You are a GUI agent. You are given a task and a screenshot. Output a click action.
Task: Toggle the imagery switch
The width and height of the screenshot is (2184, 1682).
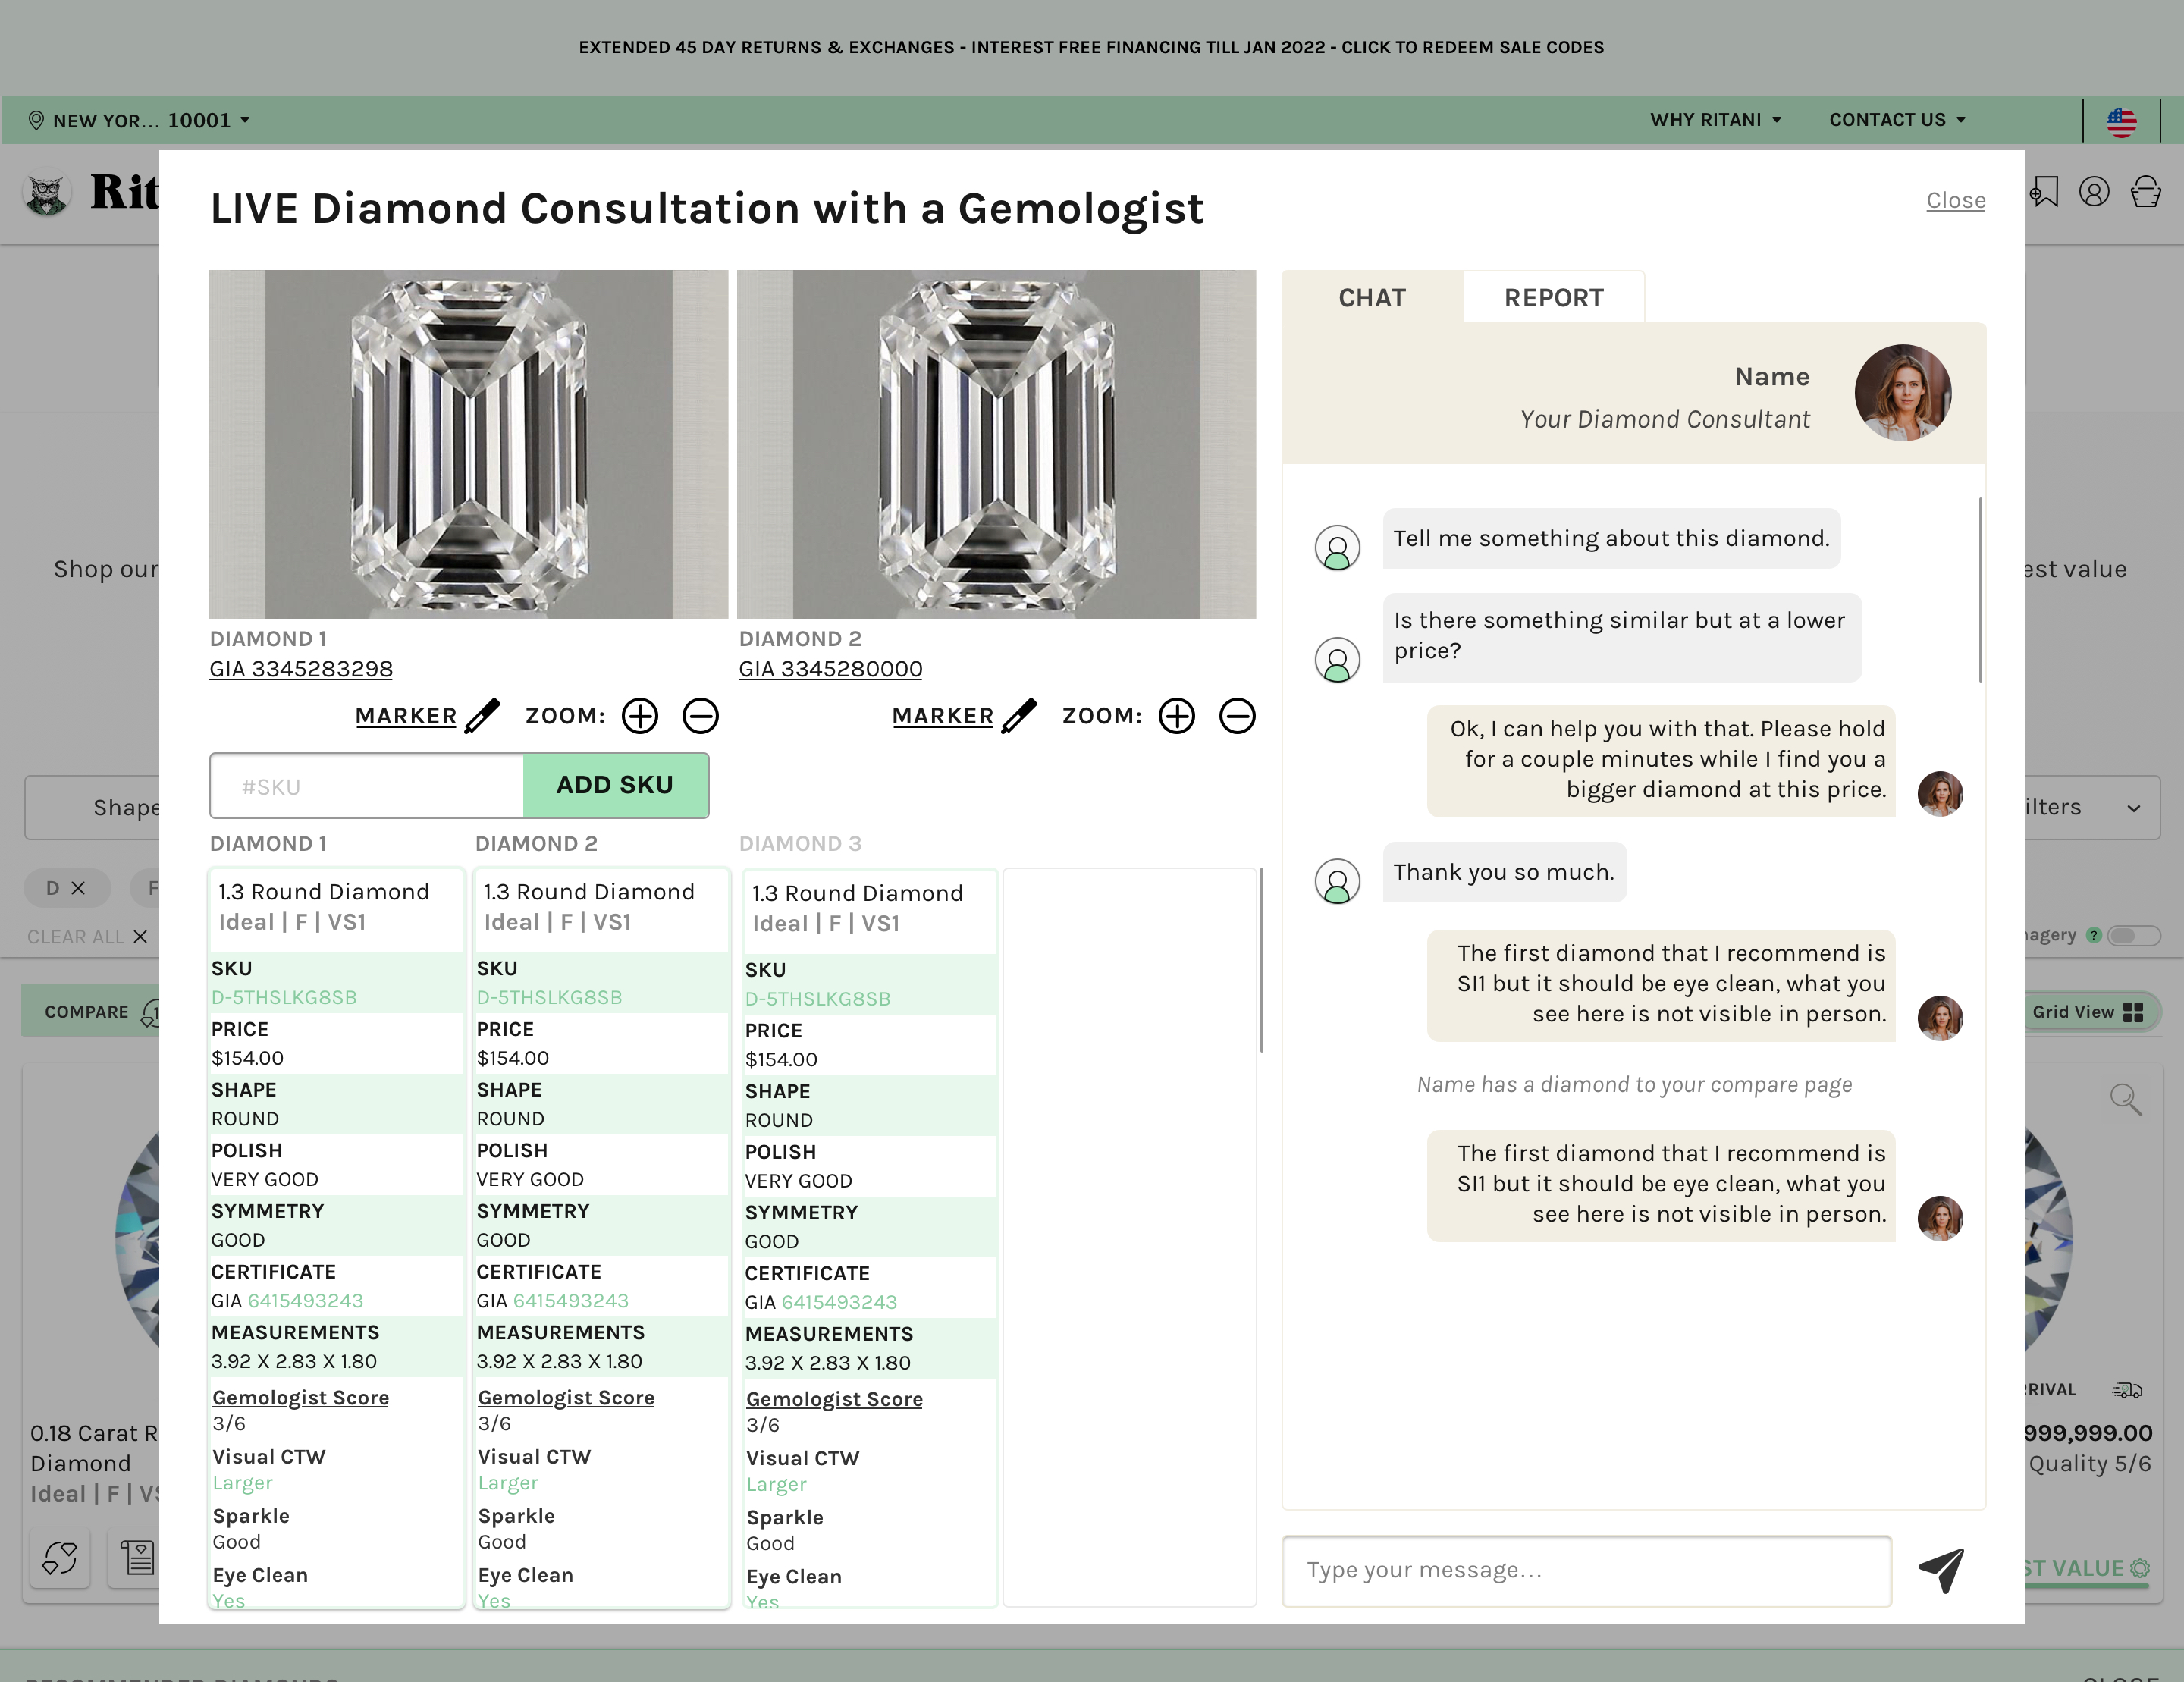pyautogui.click(x=2133, y=935)
